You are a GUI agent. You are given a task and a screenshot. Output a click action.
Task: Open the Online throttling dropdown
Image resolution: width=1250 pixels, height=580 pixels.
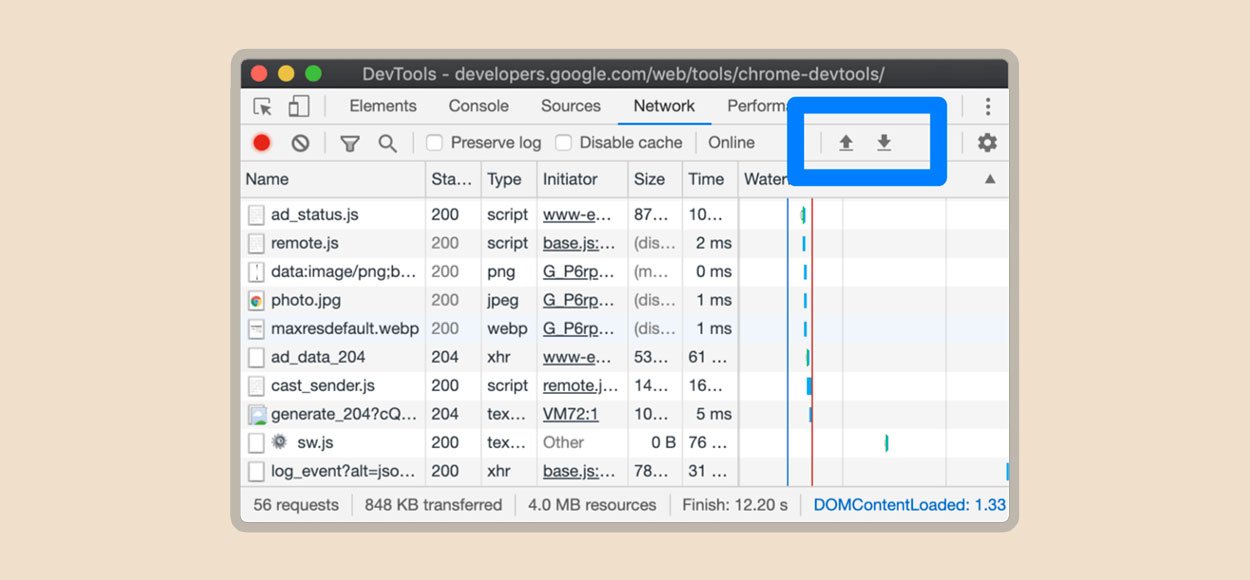[732, 143]
